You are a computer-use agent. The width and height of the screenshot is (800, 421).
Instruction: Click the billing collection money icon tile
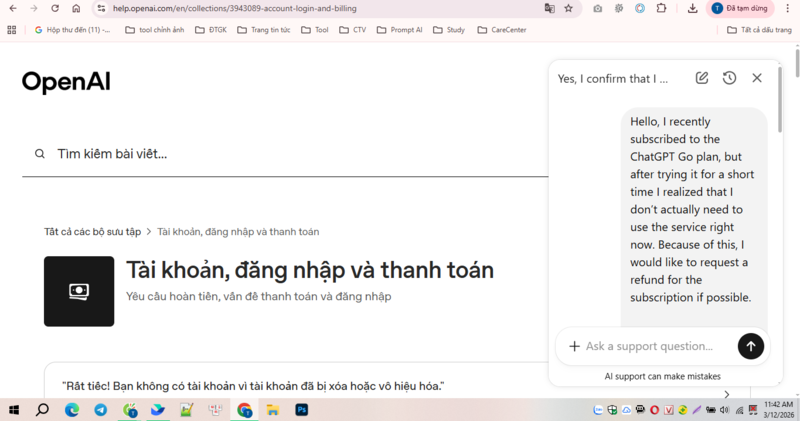(79, 291)
